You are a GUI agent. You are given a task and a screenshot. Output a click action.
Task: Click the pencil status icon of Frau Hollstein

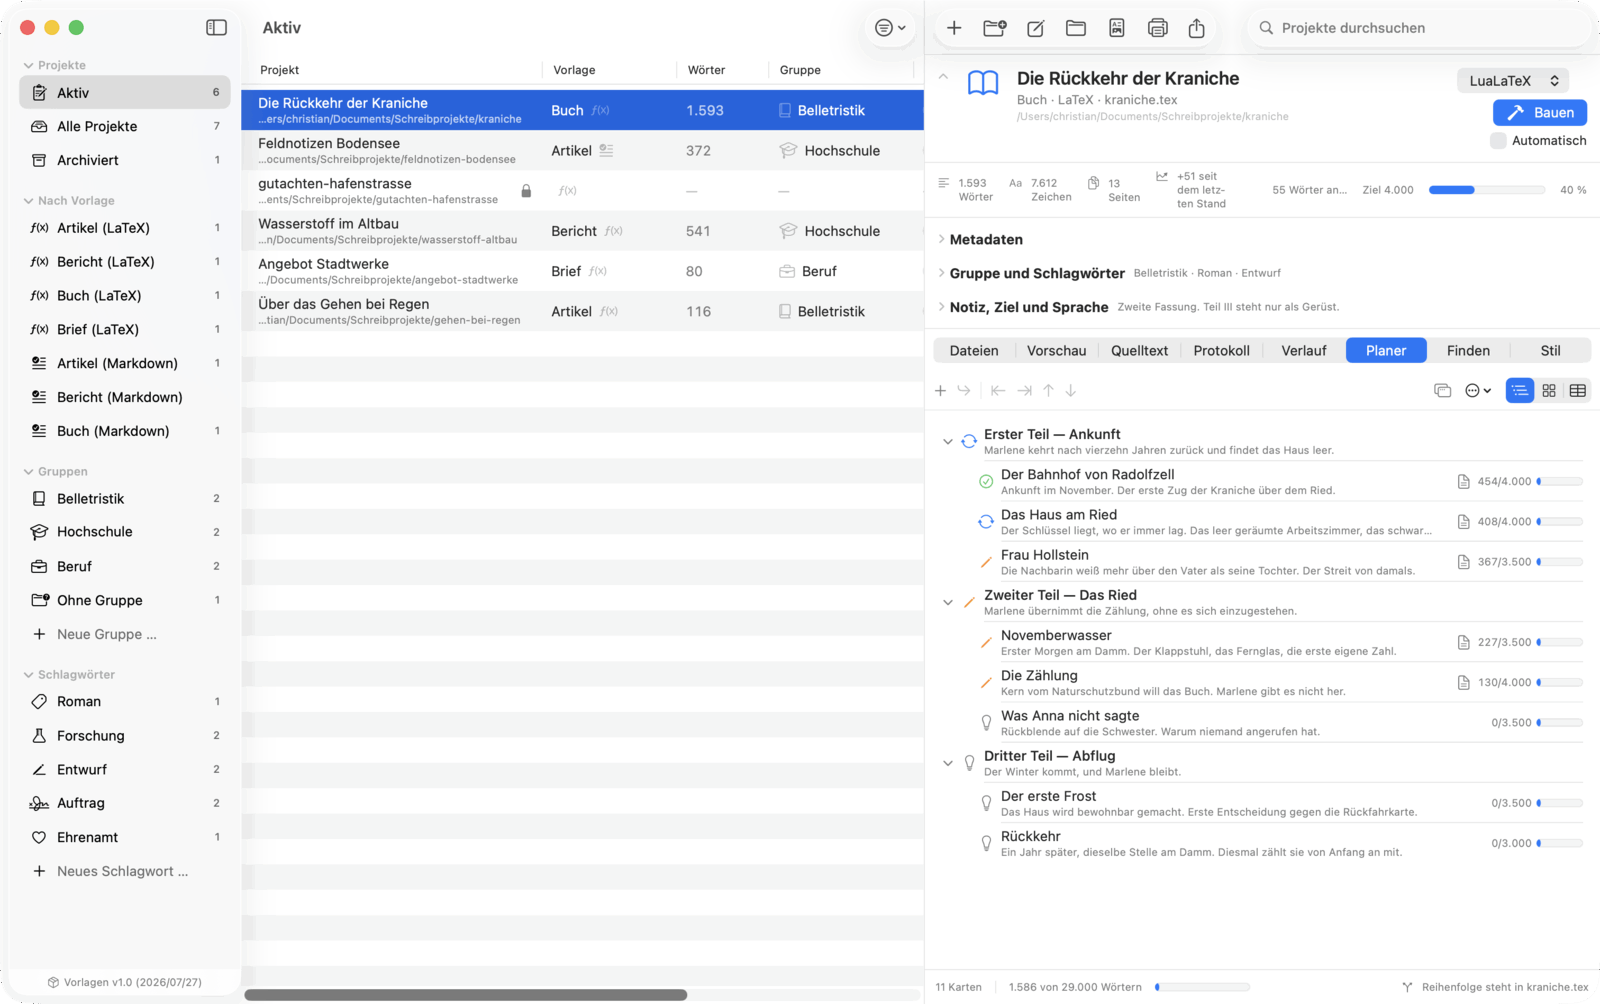point(986,562)
